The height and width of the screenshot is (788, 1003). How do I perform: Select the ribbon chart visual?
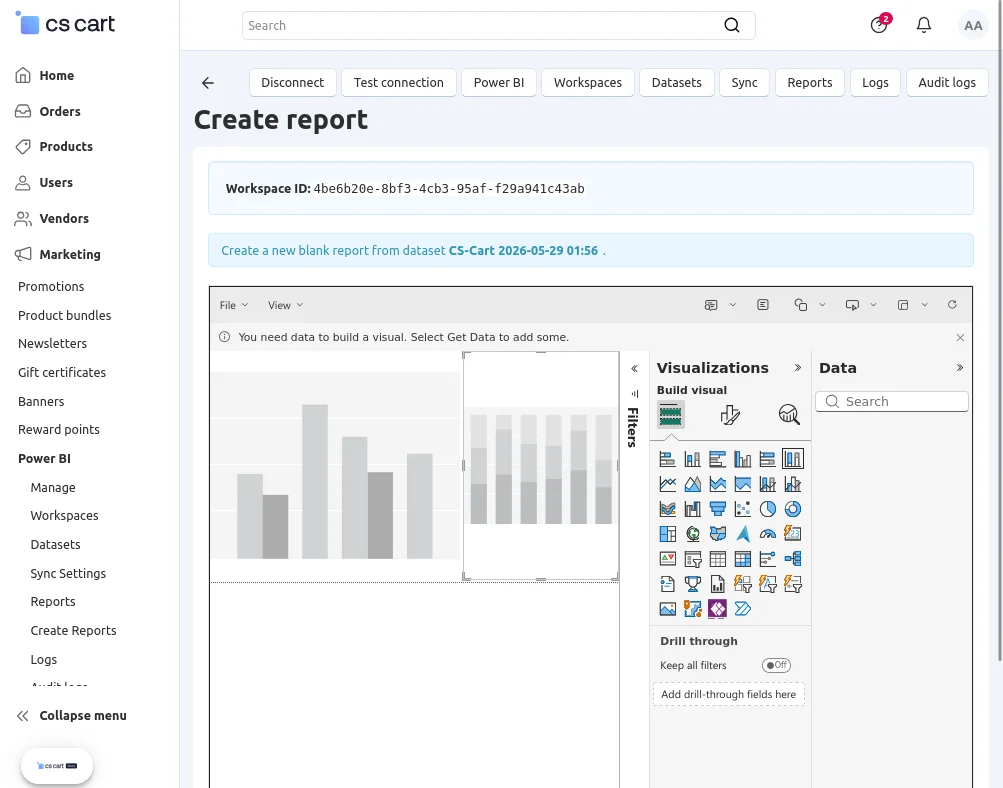coord(667,508)
